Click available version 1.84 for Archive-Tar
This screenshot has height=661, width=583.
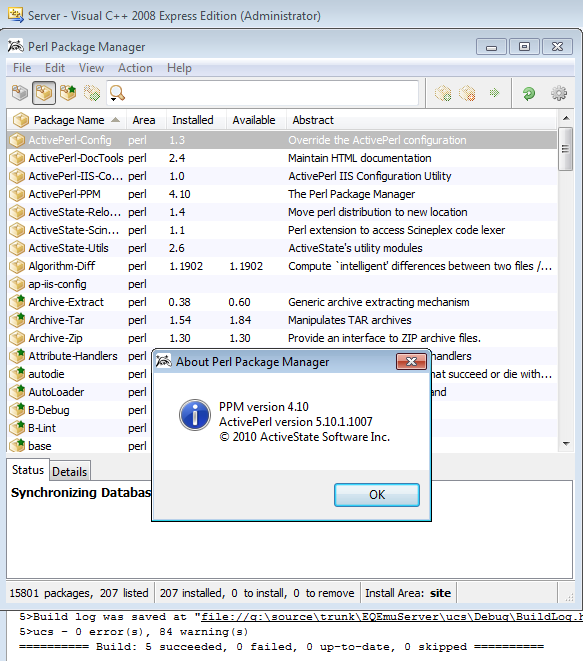coord(240,320)
